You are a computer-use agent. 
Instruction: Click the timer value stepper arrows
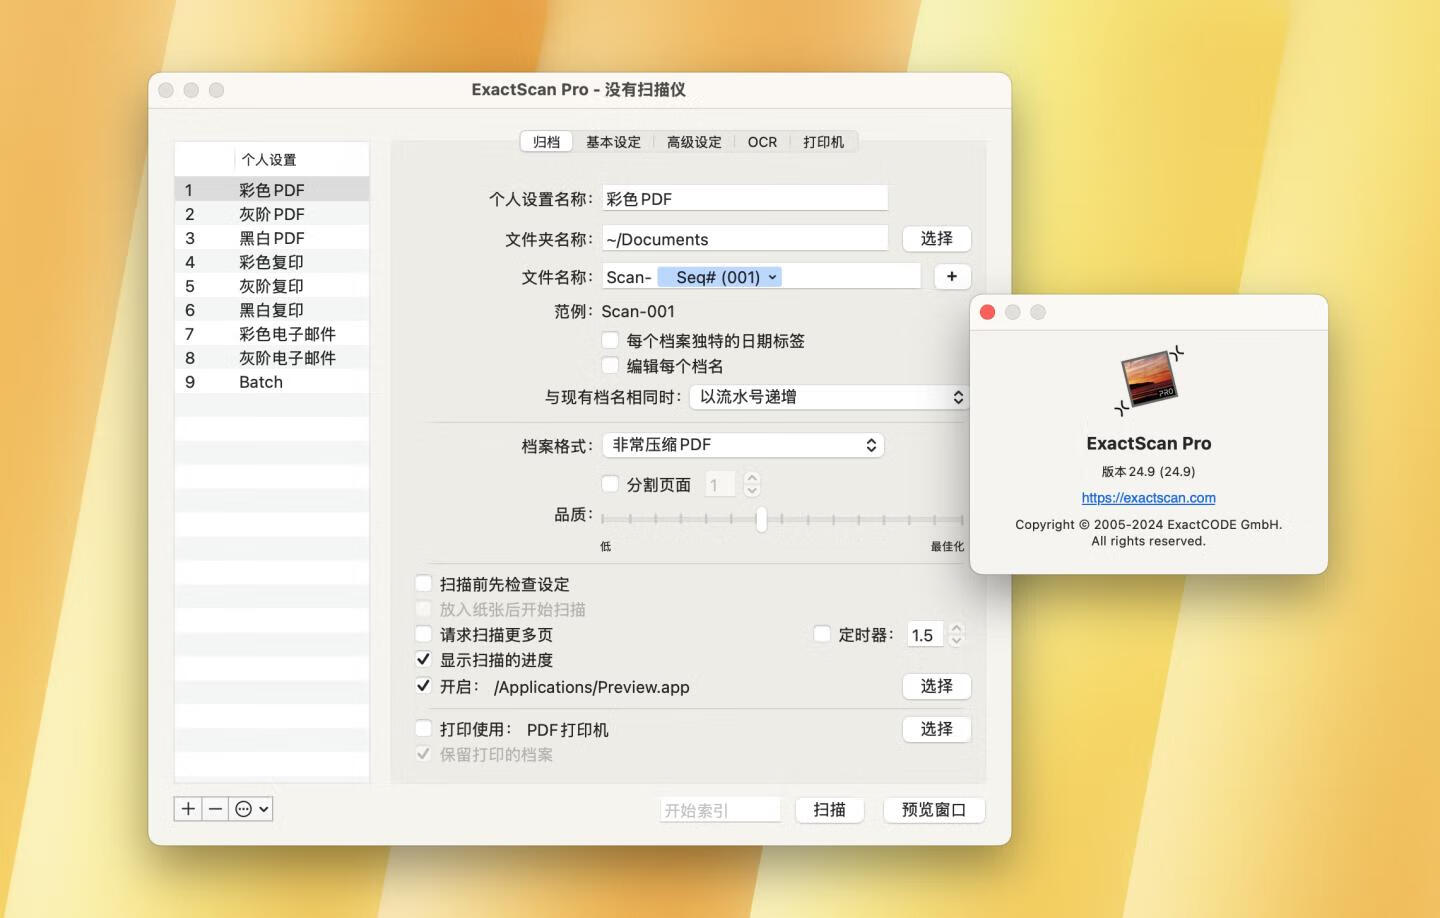[x=956, y=634]
